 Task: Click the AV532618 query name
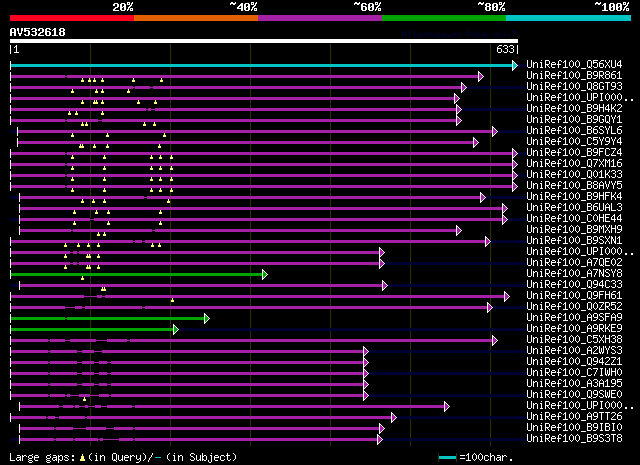38,32
